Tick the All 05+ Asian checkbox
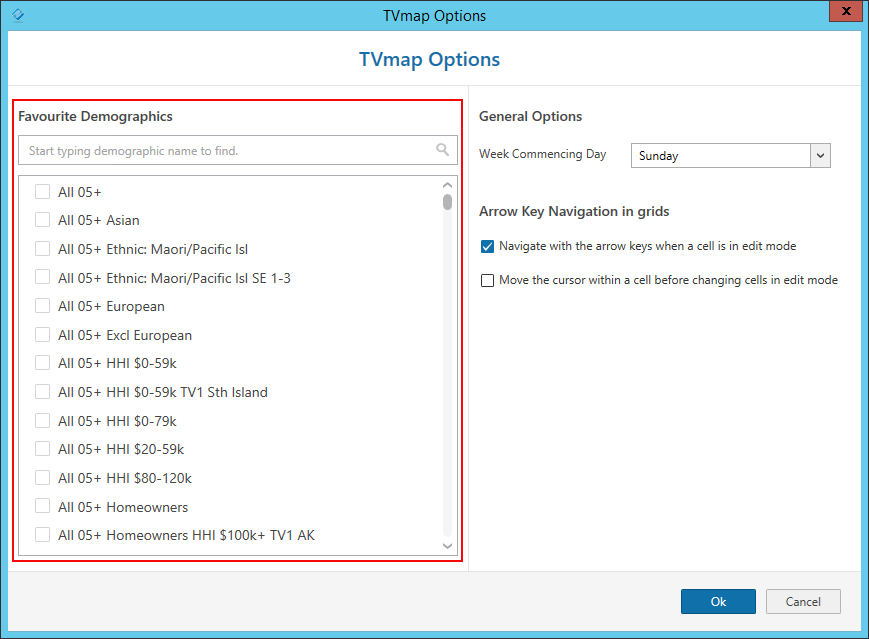This screenshot has width=869, height=639. [x=43, y=220]
